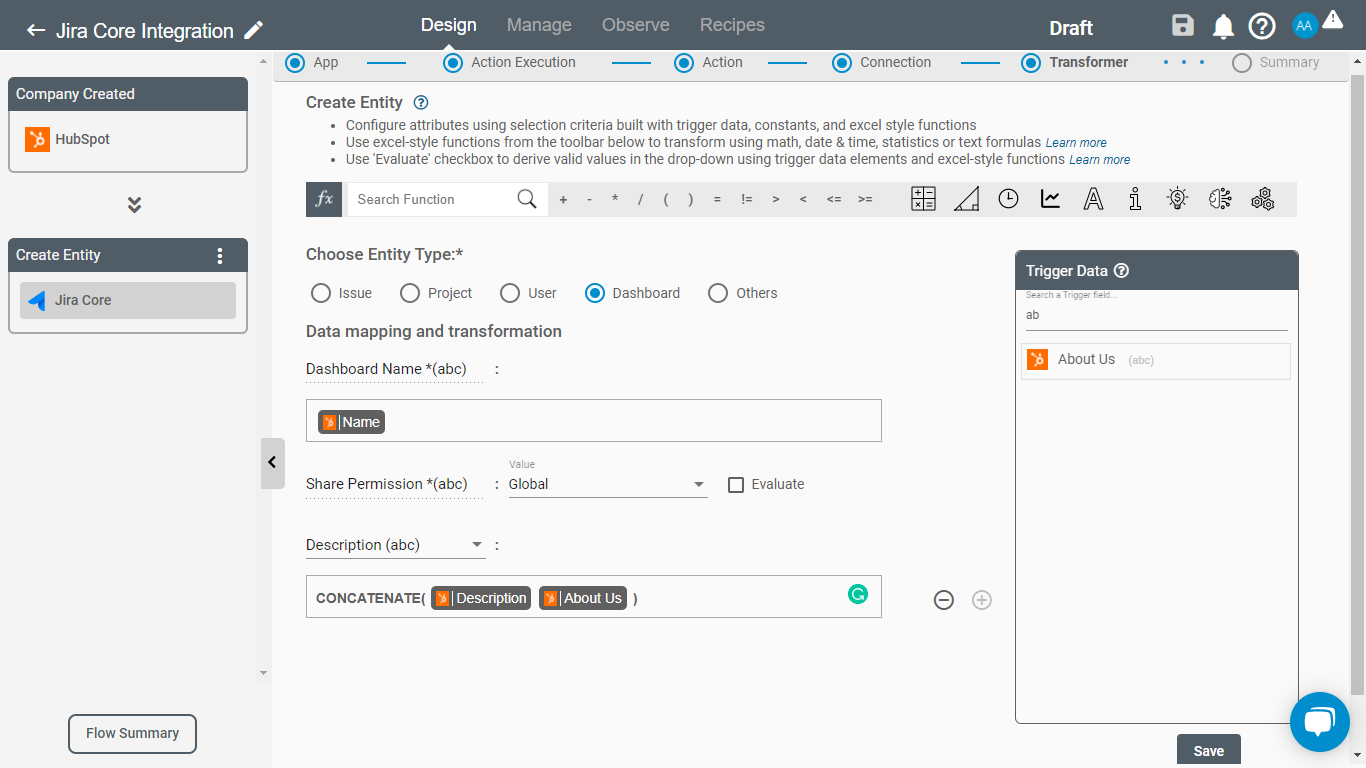Select Project entity type
This screenshot has width=1366, height=768.
pyautogui.click(x=409, y=293)
